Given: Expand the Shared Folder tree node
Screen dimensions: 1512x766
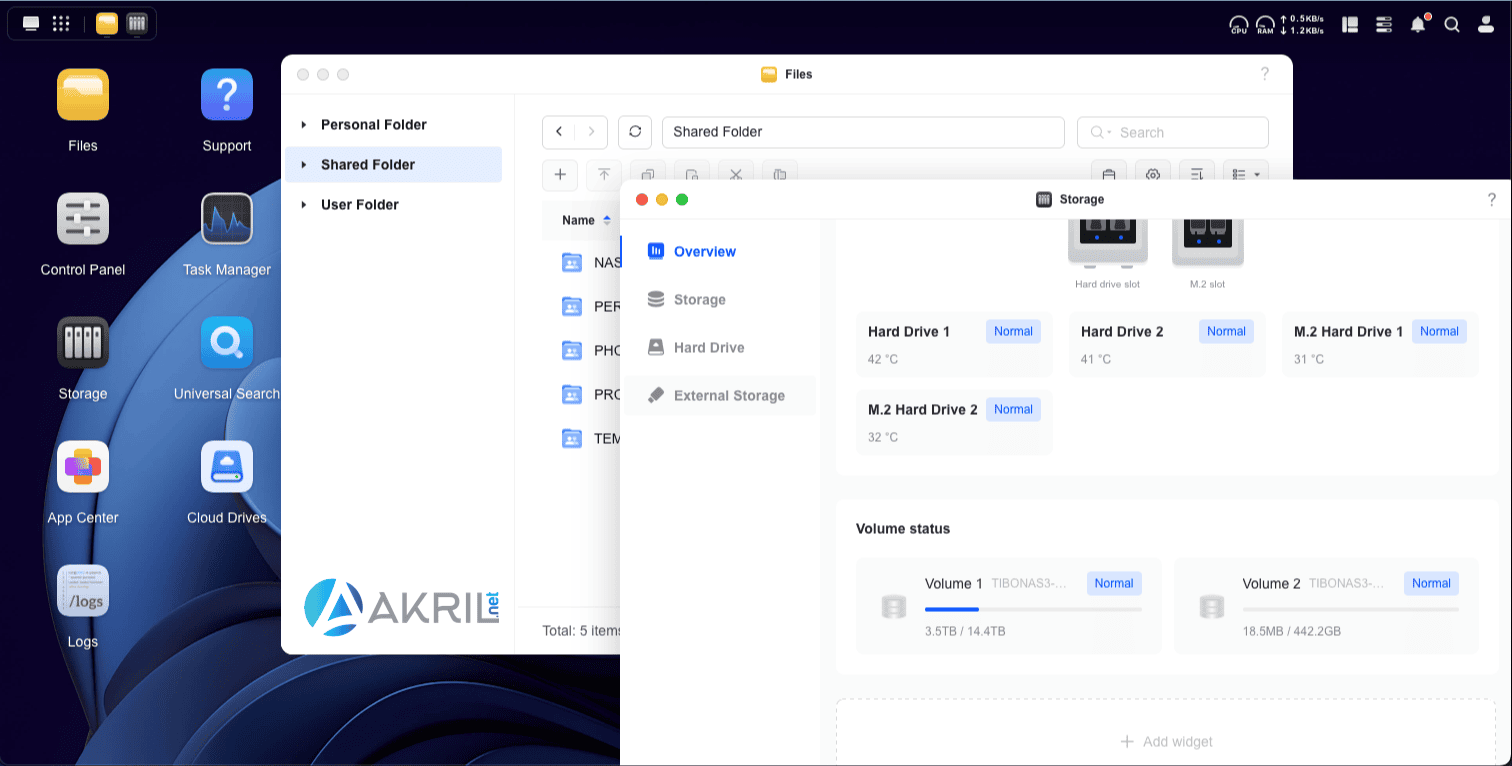Looking at the screenshot, I should (x=304, y=165).
